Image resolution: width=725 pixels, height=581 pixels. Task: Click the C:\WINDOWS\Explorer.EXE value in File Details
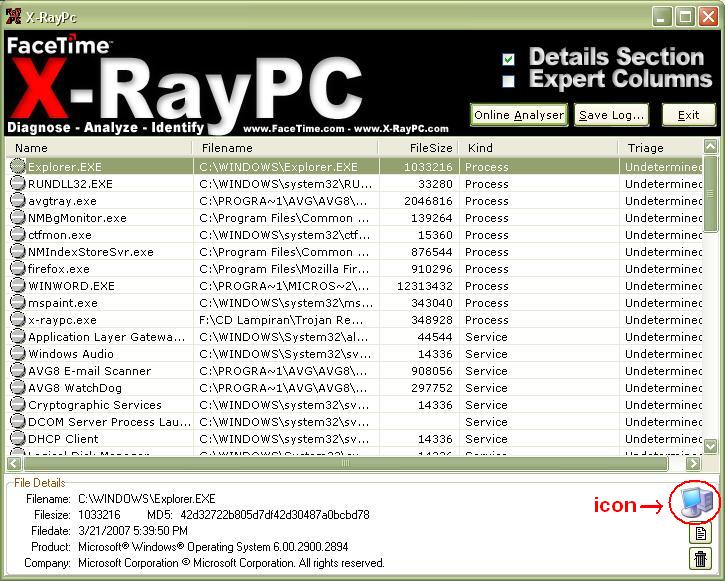click(x=147, y=499)
